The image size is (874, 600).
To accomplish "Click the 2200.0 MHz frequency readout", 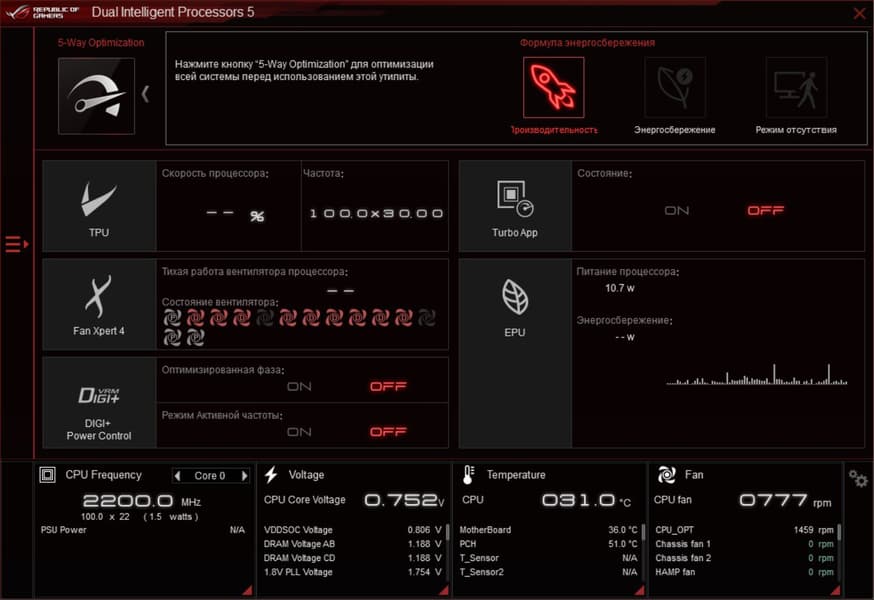I will coord(142,501).
